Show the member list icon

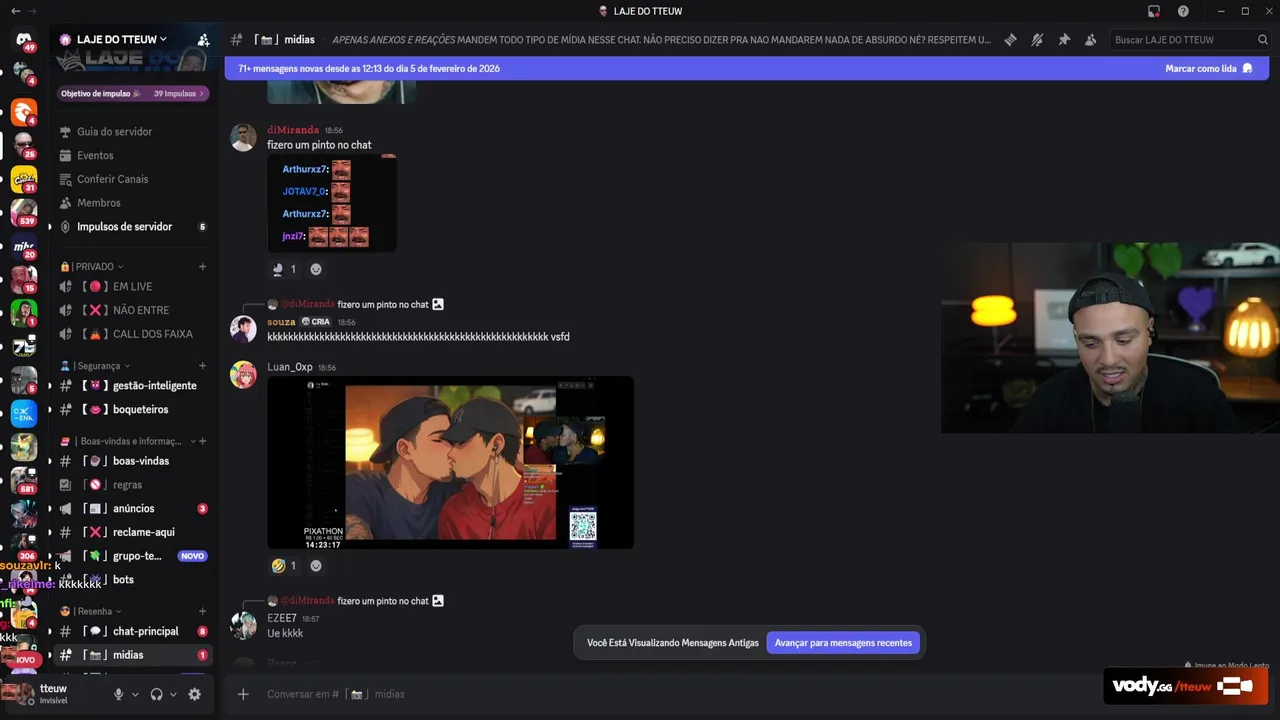click(1091, 40)
